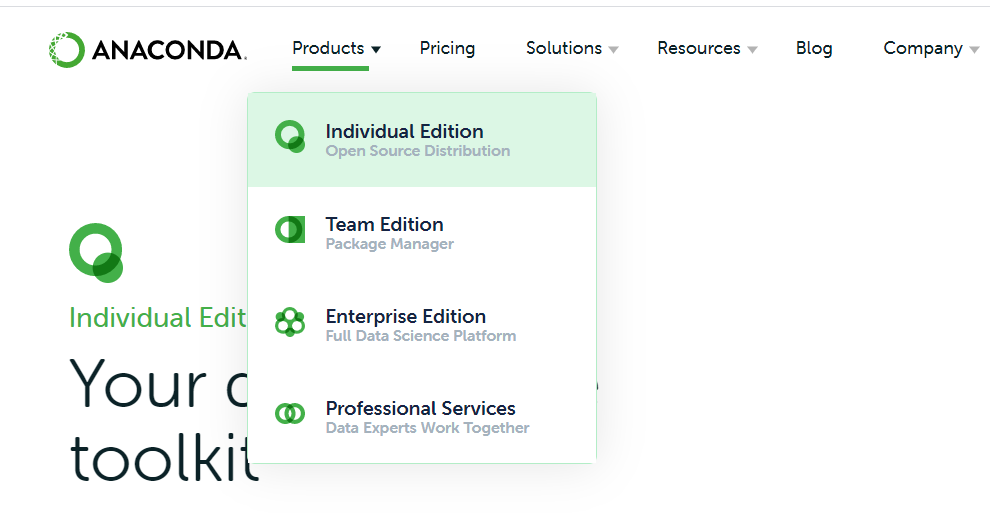
Task: Select Team Edition from dropdown
Action: tap(422, 233)
